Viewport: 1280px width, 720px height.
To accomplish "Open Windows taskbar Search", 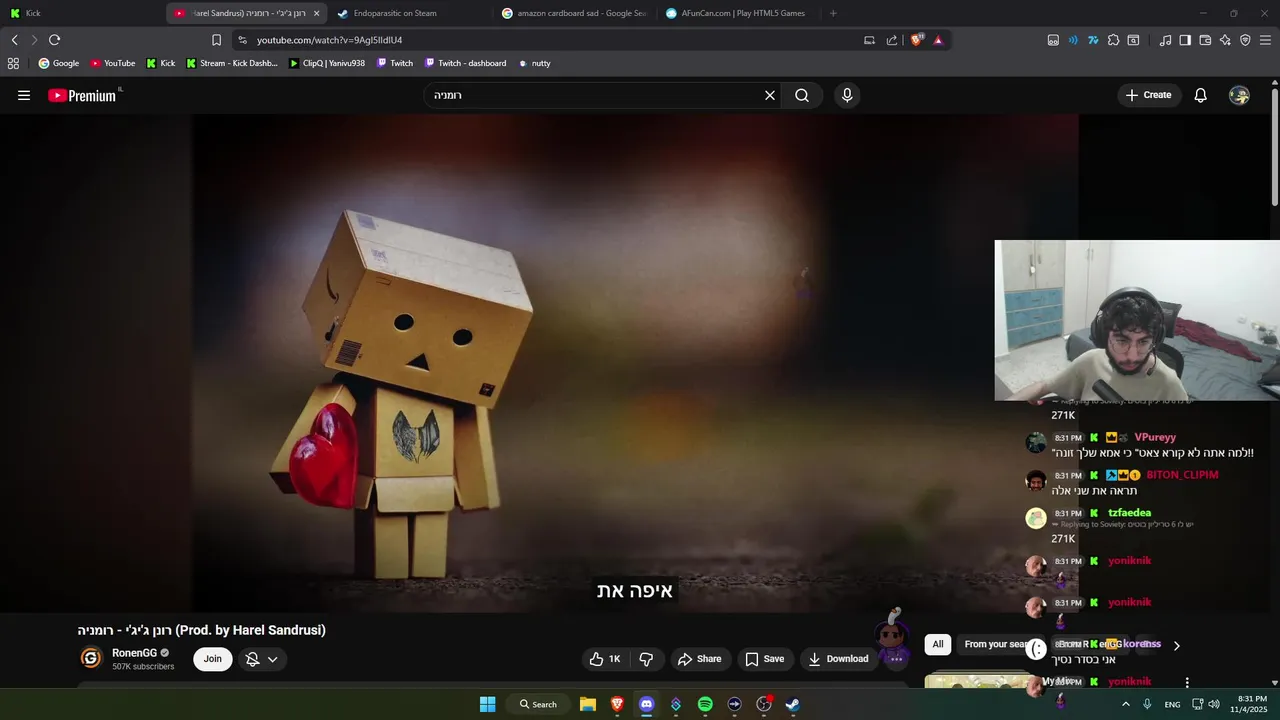I will [x=538, y=704].
